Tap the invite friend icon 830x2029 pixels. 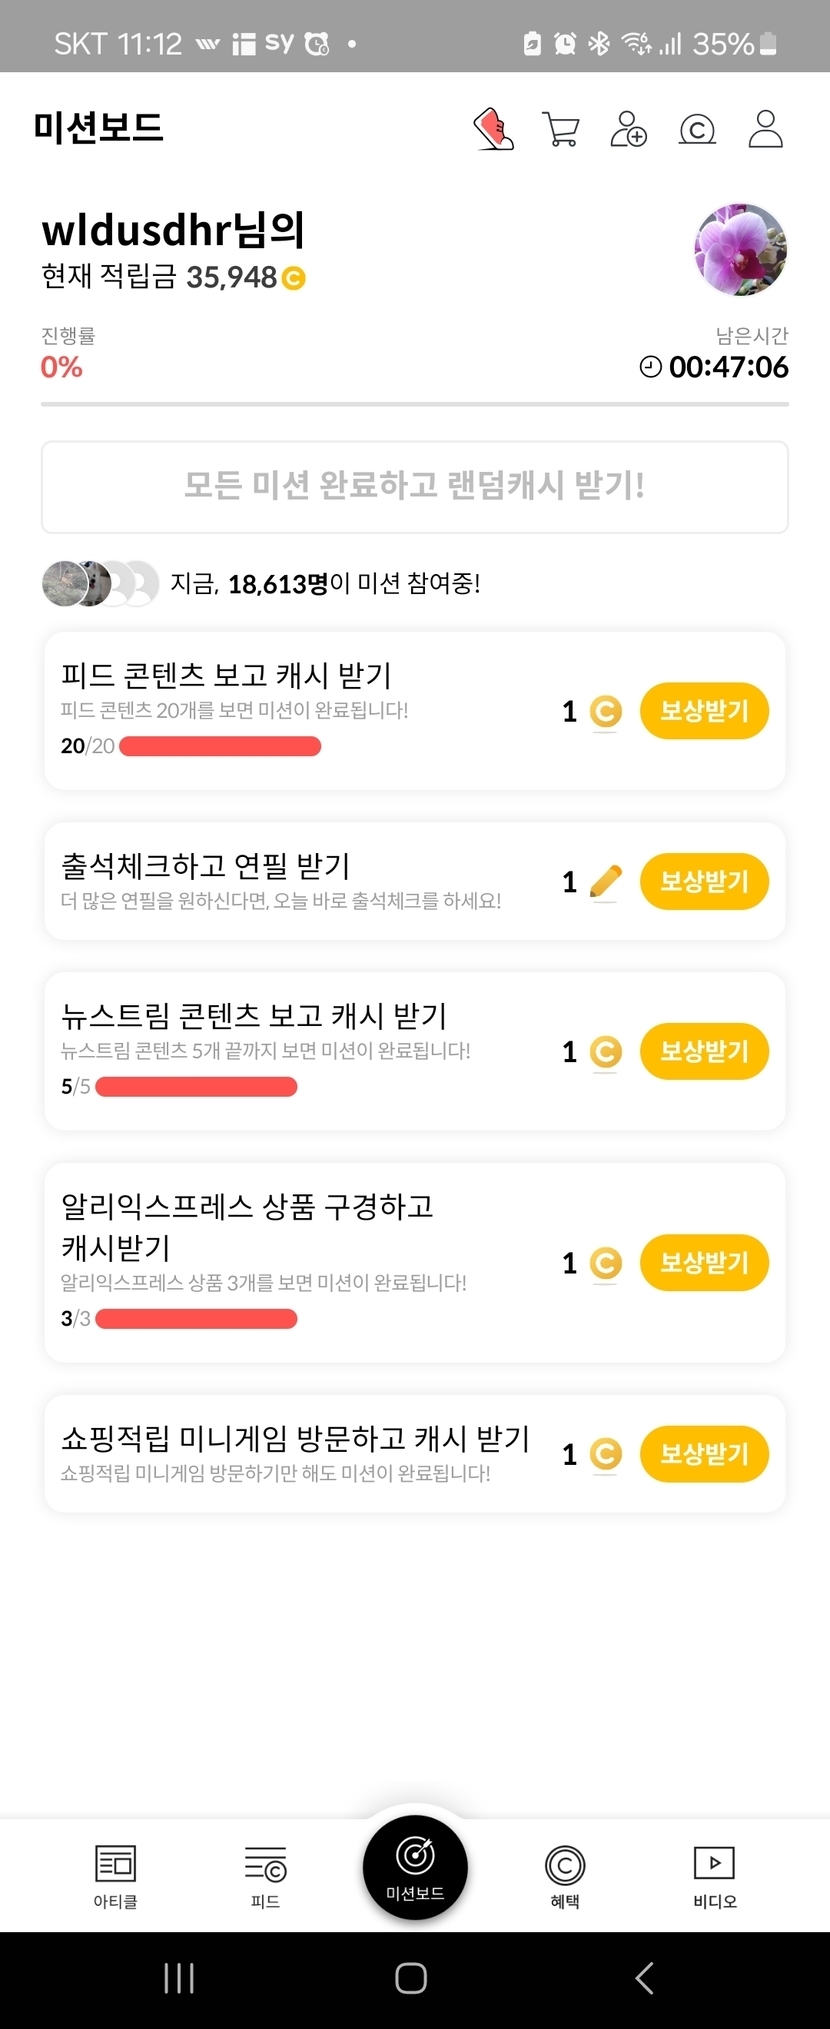click(628, 130)
